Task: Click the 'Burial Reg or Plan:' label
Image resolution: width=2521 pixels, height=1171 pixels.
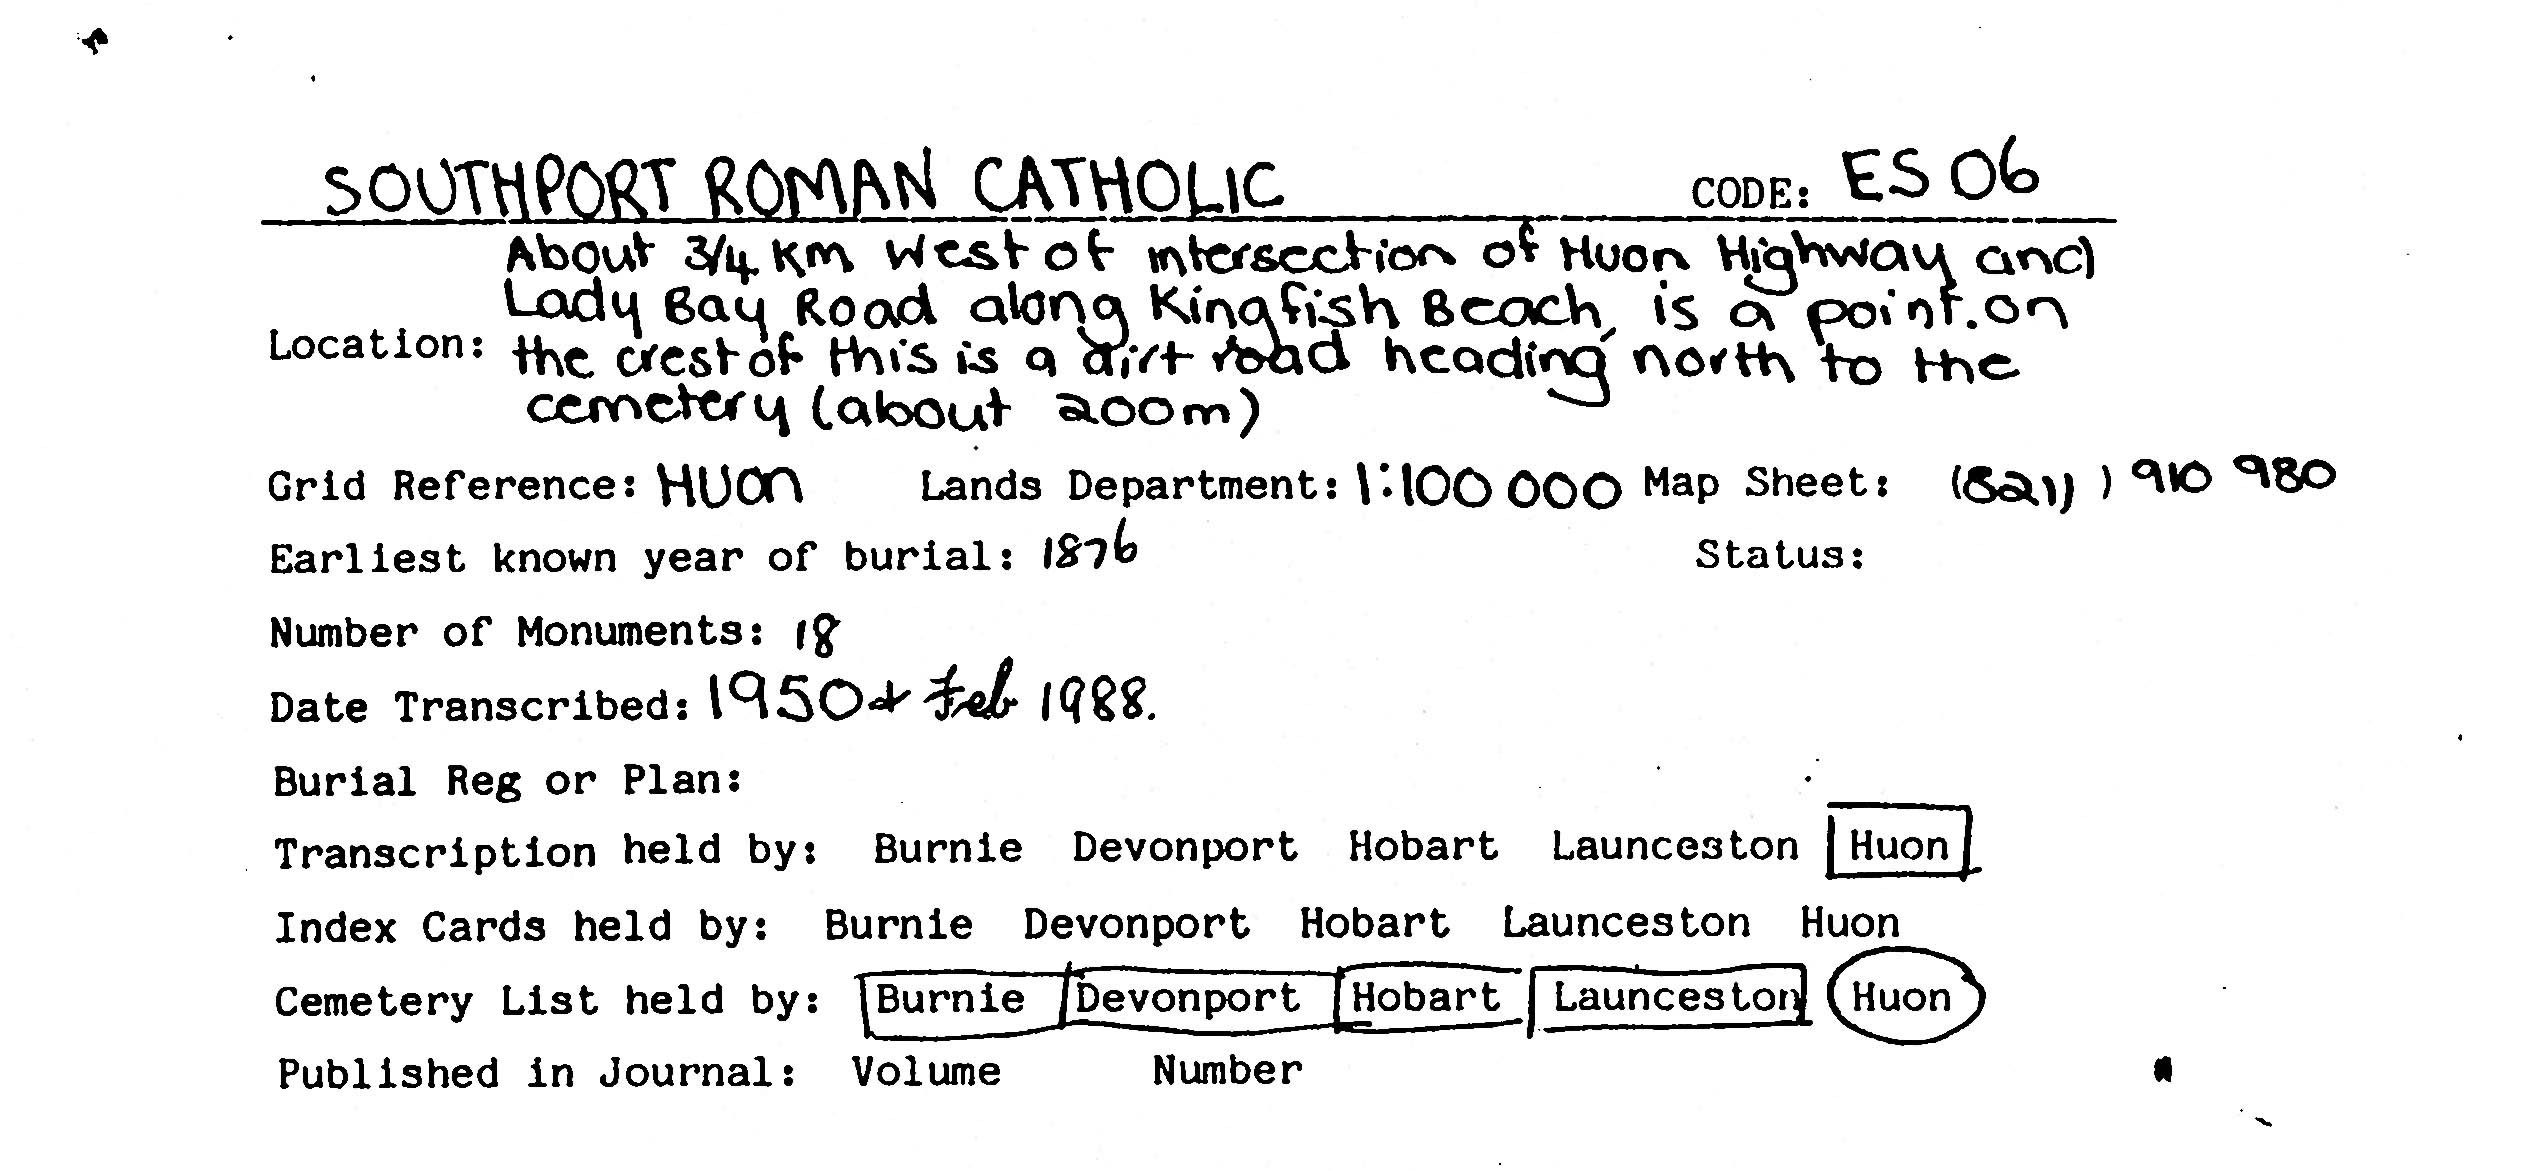Action: (x=508, y=781)
